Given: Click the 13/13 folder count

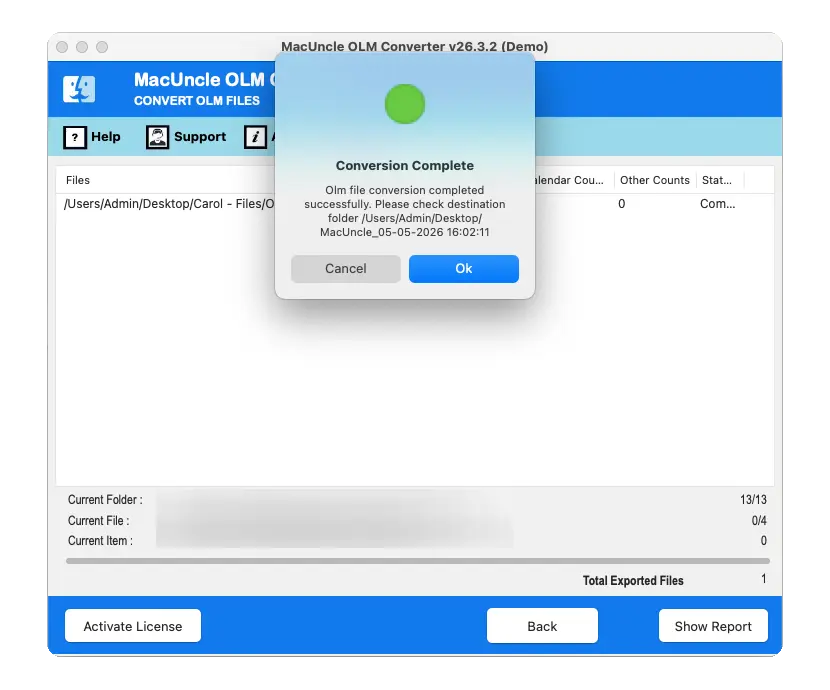Looking at the screenshot, I should click(753, 500).
